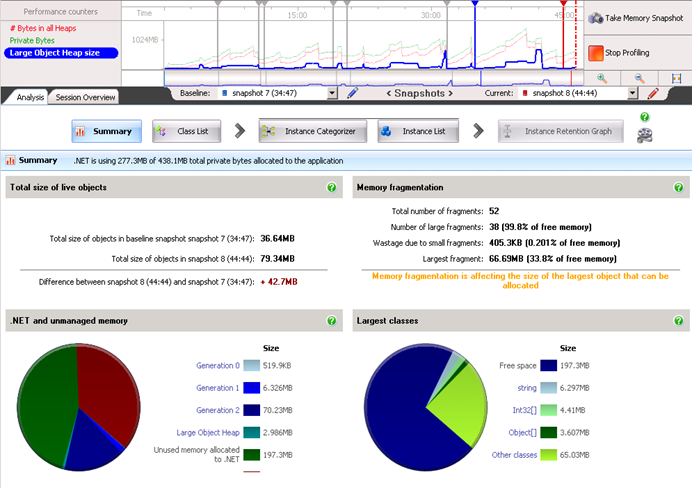The image size is (692, 488).
Task: Click the green help icon above film camera
Action: click(644, 117)
